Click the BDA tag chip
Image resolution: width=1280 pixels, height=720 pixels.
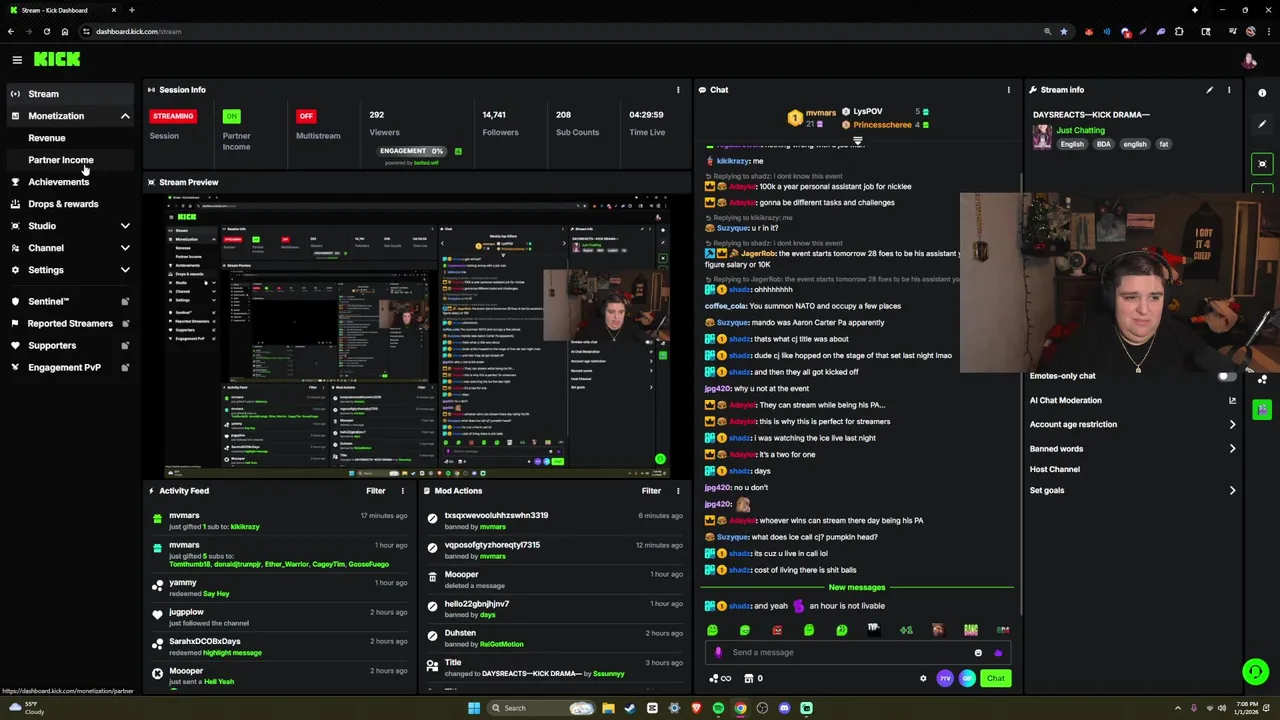[1104, 144]
